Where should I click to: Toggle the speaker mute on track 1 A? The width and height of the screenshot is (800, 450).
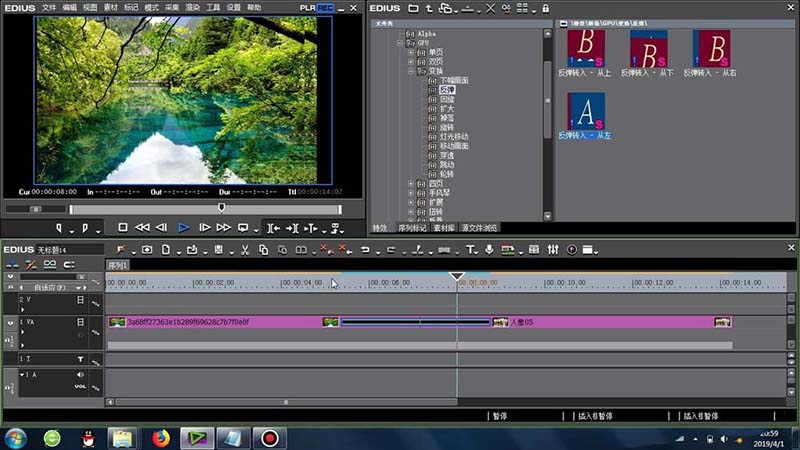[80, 375]
